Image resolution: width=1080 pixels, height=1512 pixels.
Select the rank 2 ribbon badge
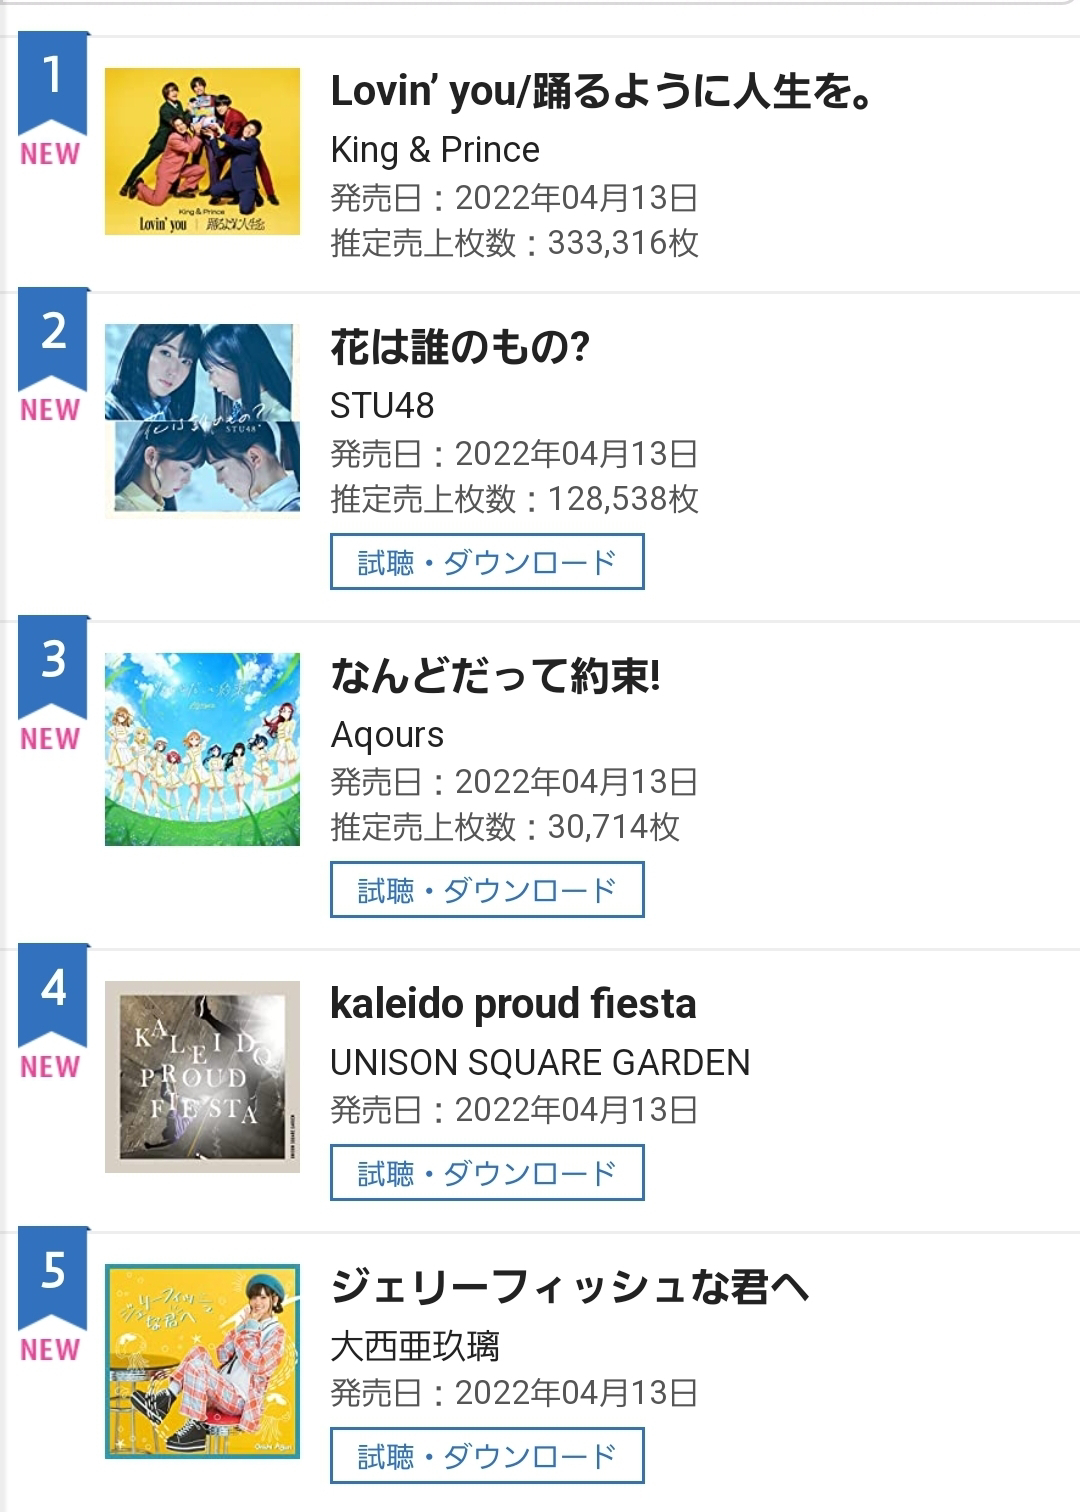coord(53,340)
